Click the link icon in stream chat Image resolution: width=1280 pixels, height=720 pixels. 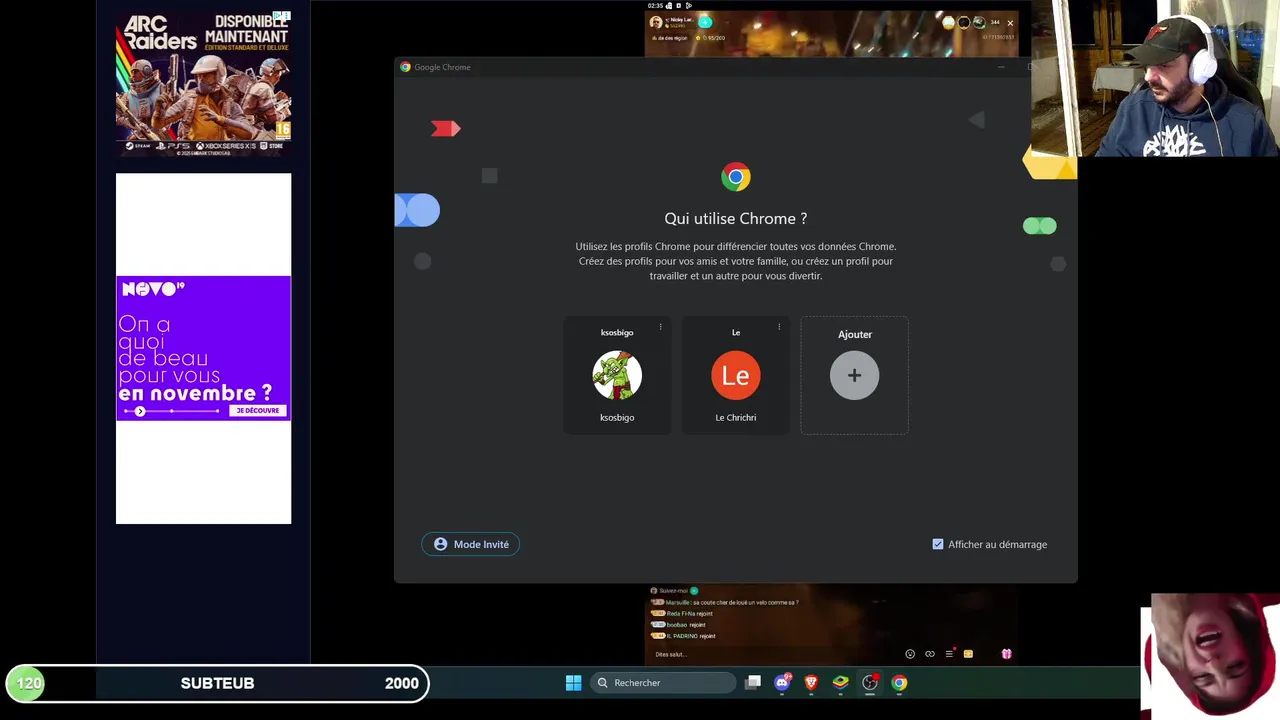point(930,654)
